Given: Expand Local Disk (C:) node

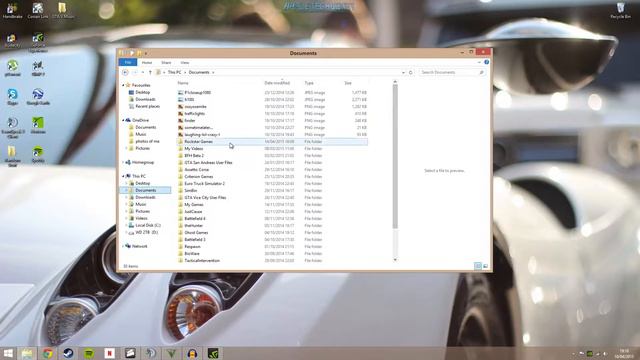Looking at the screenshot, I should [126, 225].
